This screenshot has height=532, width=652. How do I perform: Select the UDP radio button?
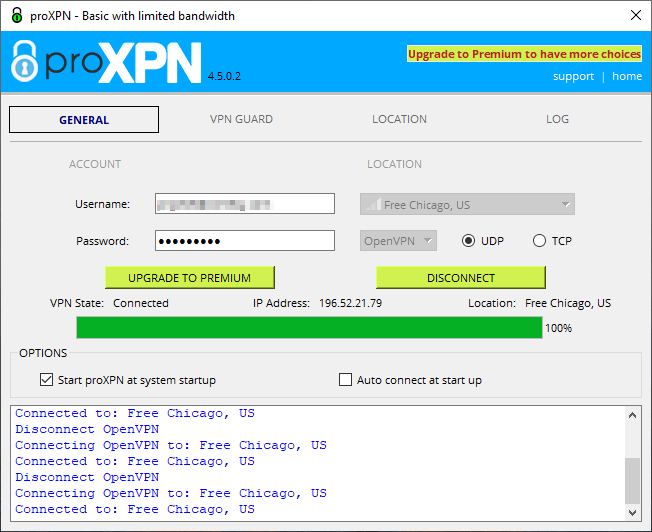click(468, 241)
